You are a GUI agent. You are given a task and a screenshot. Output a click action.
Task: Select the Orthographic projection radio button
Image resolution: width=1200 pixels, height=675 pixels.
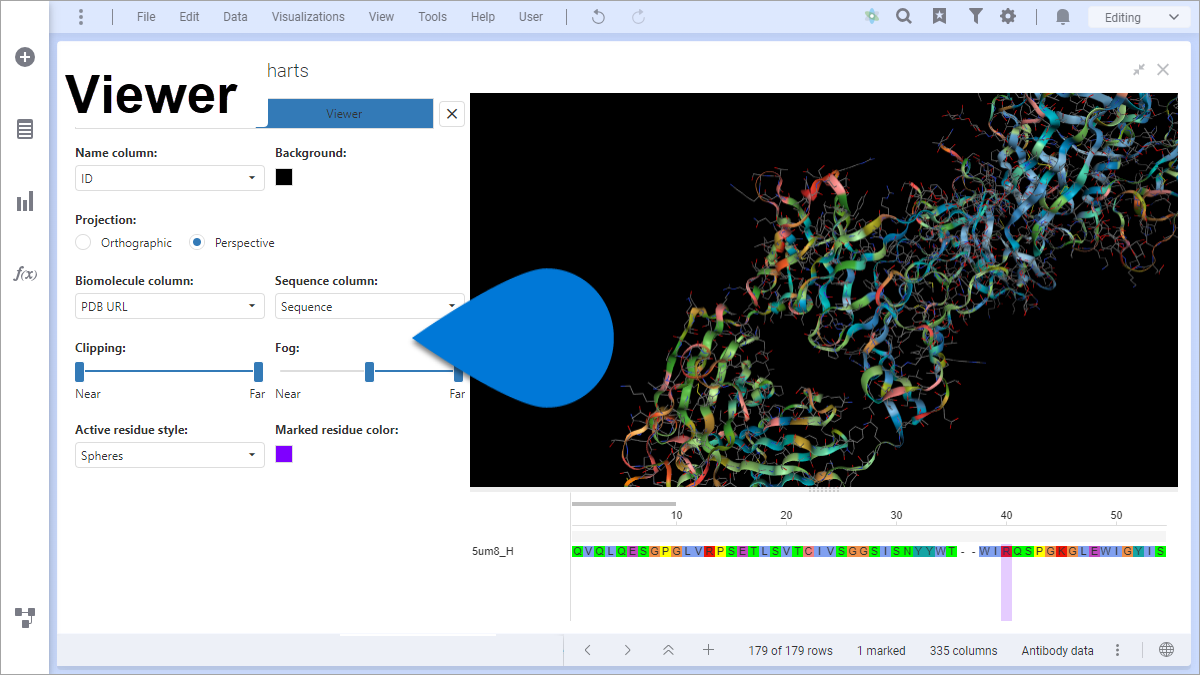tap(82, 242)
